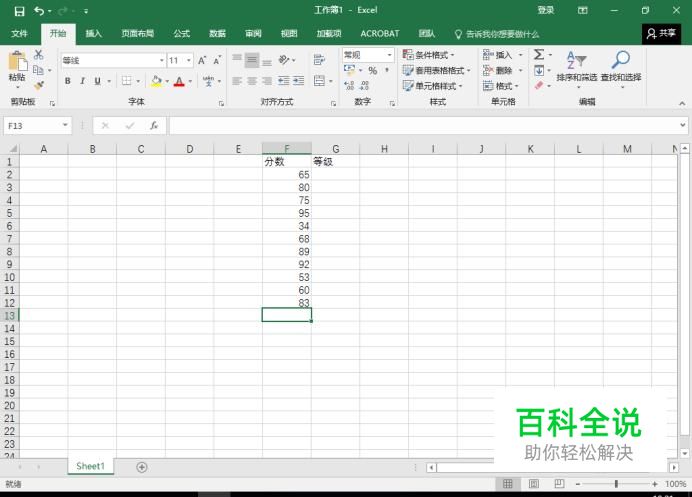Open 排序和筛选 sort and filter
692x497 pixels.
pos(577,69)
